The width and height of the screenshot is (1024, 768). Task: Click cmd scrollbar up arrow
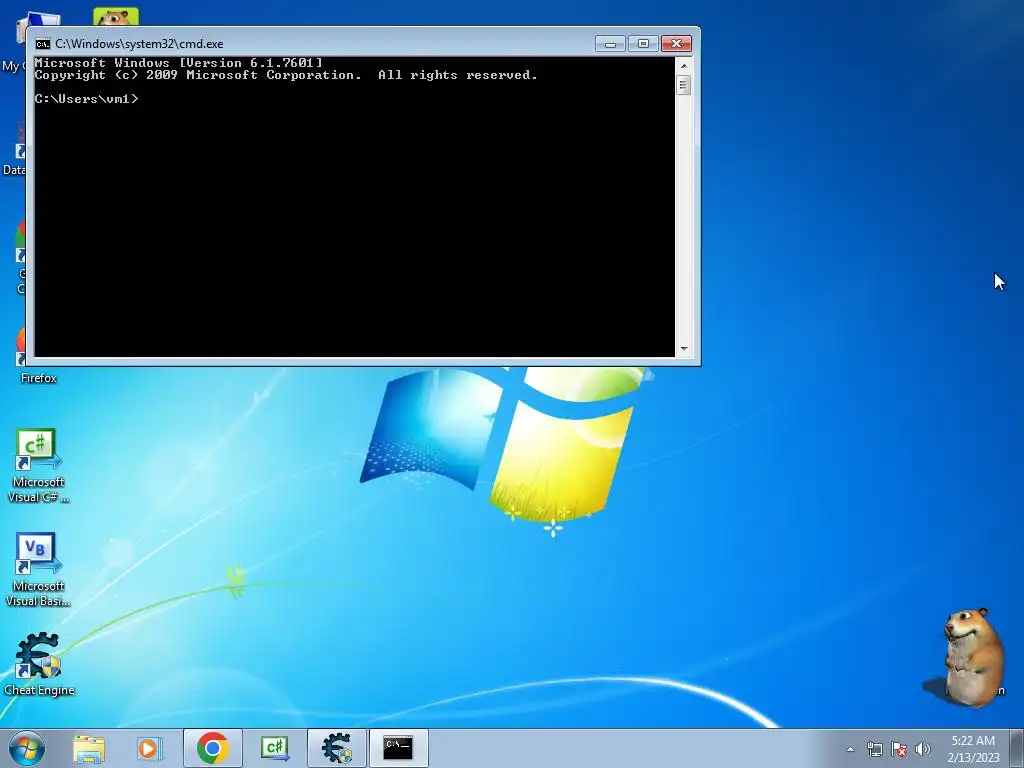tap(684, 66)
